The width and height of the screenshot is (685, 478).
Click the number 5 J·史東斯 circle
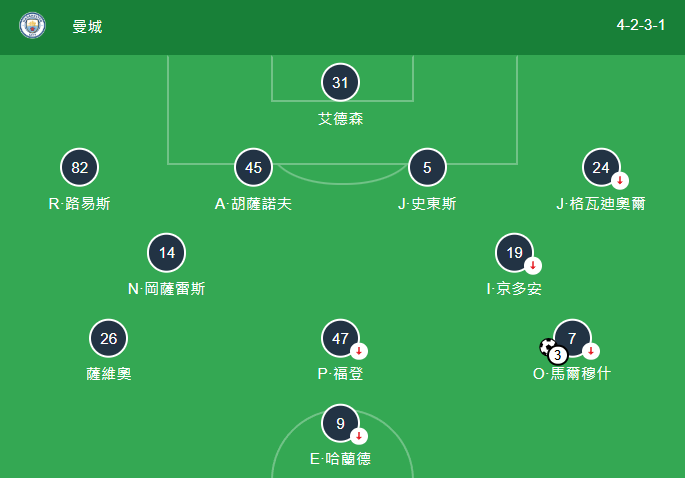coord(427,167)
